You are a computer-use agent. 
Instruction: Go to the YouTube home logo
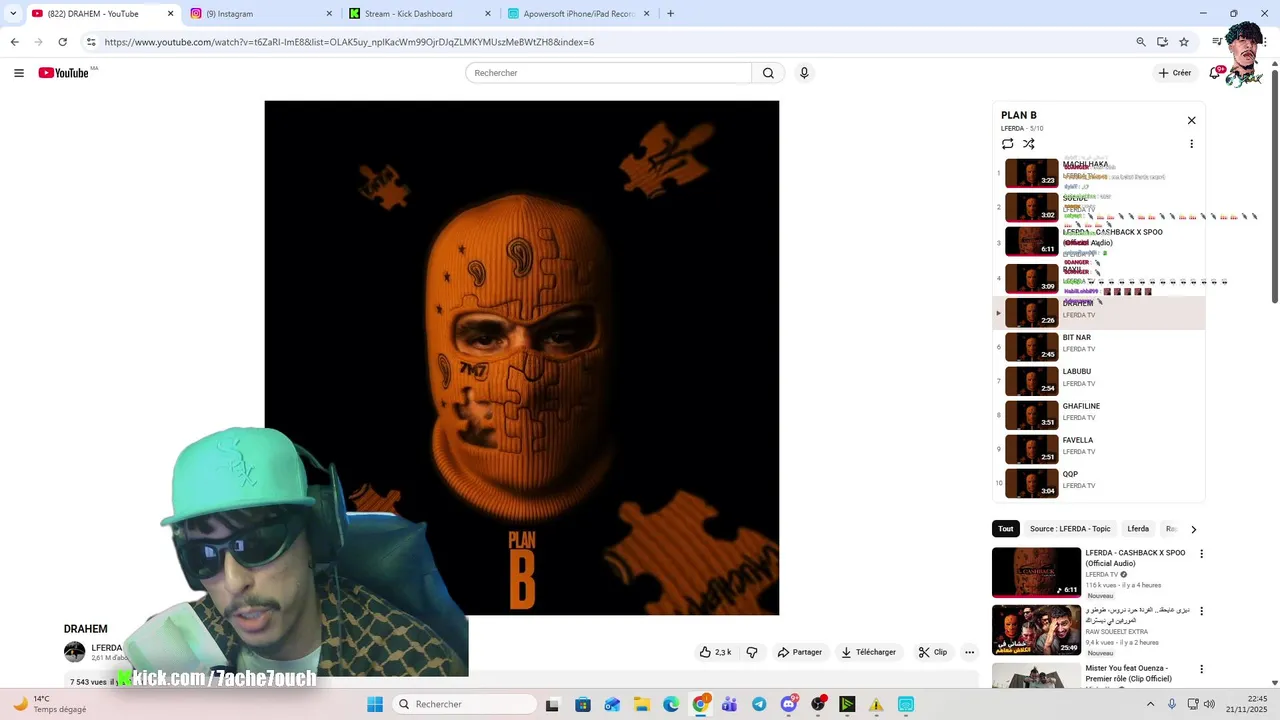pyautogui.click(x=64, y=73)
